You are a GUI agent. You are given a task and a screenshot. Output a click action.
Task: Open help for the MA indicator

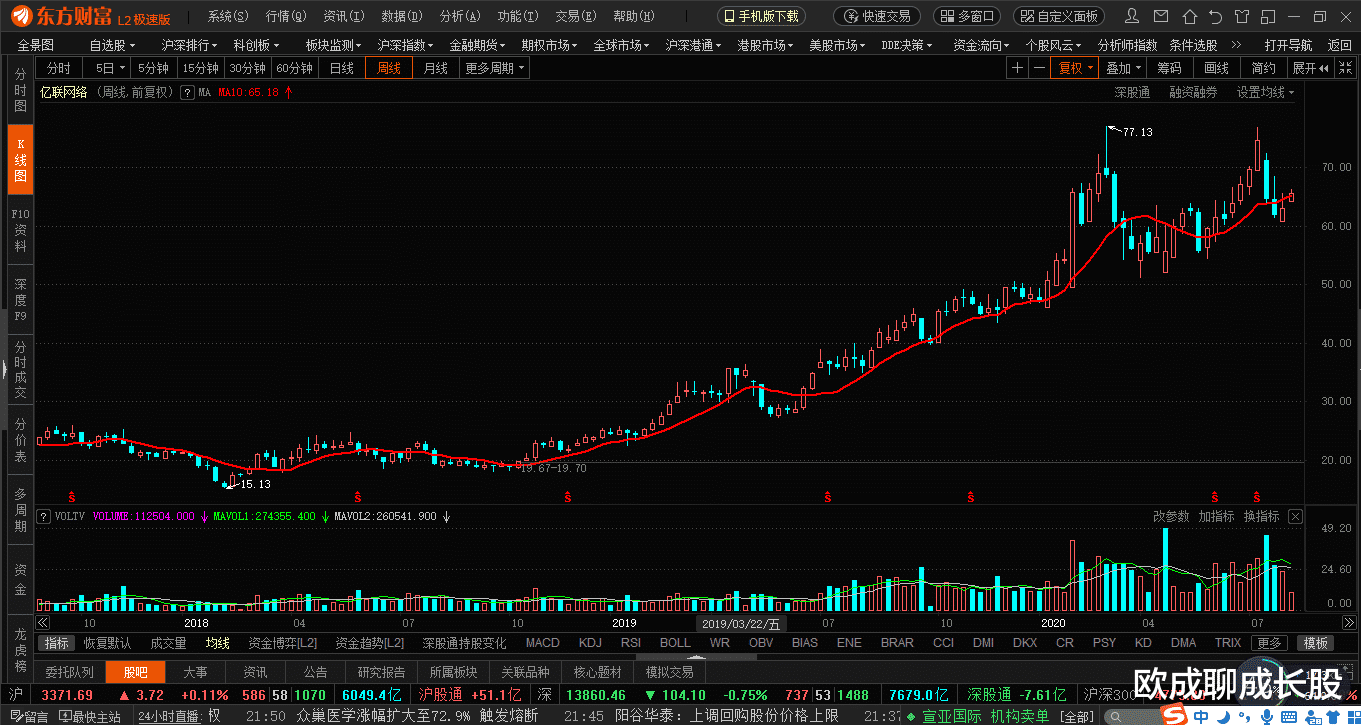tap(187, 92)
